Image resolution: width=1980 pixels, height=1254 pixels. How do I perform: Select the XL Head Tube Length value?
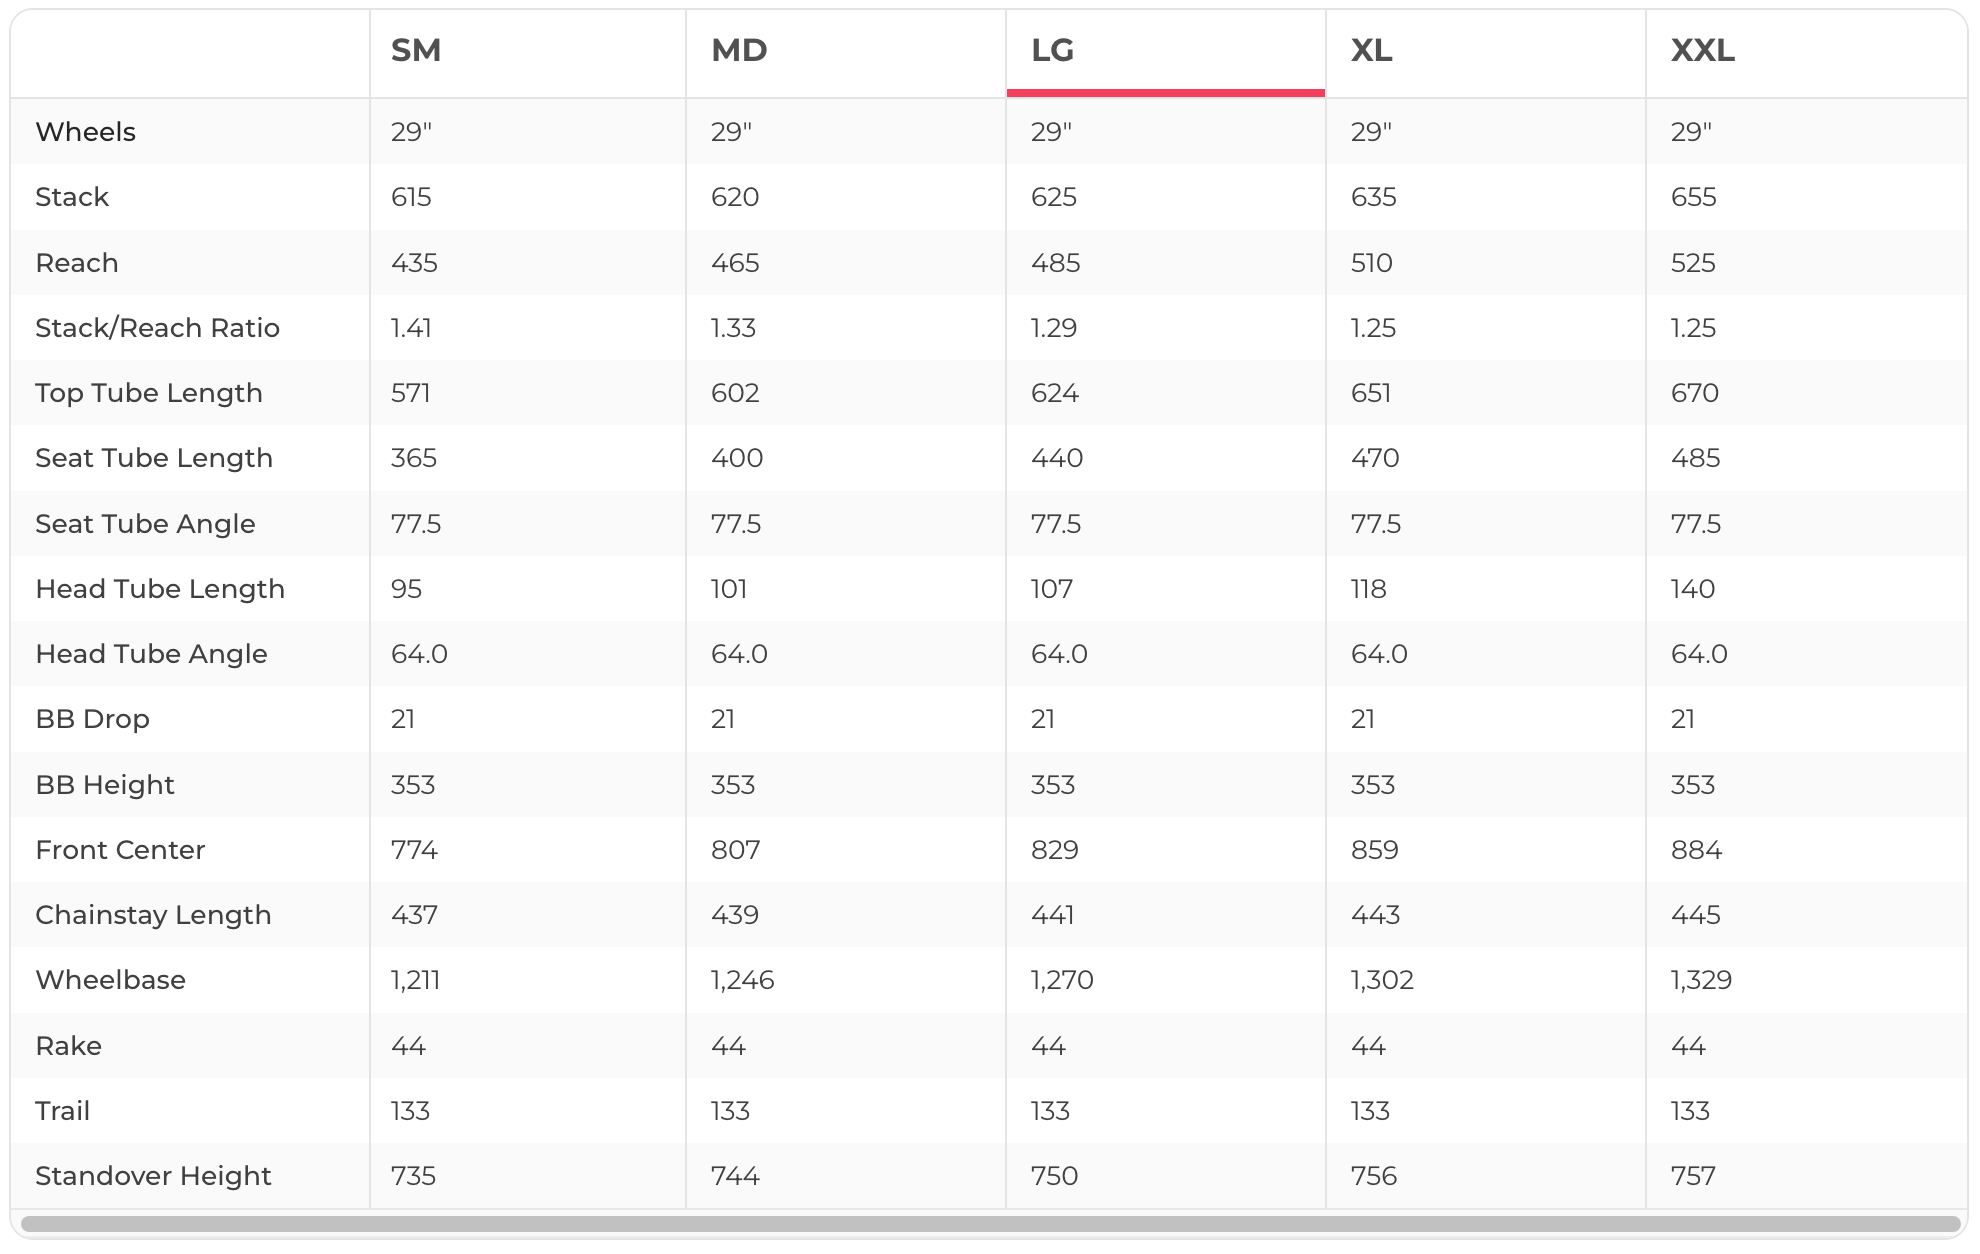[x=1369, y=589]
